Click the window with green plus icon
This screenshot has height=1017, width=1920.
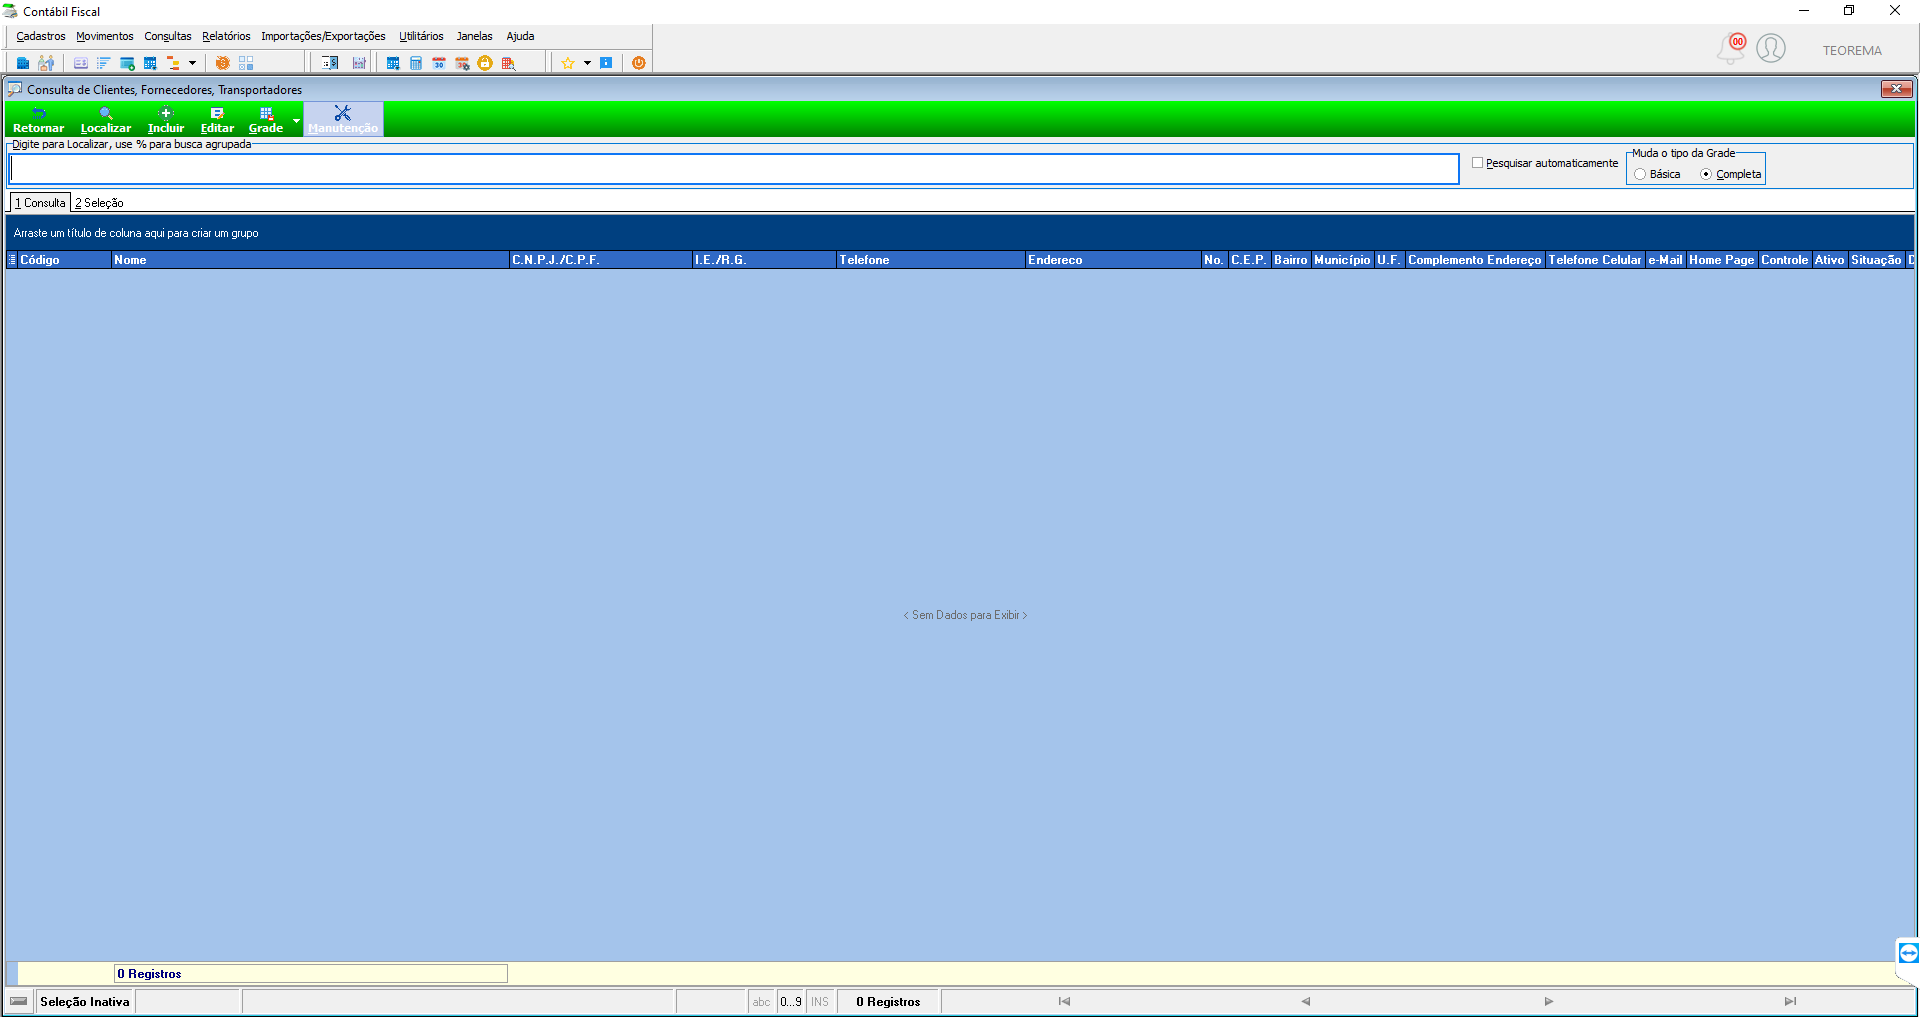click(127, 63)
